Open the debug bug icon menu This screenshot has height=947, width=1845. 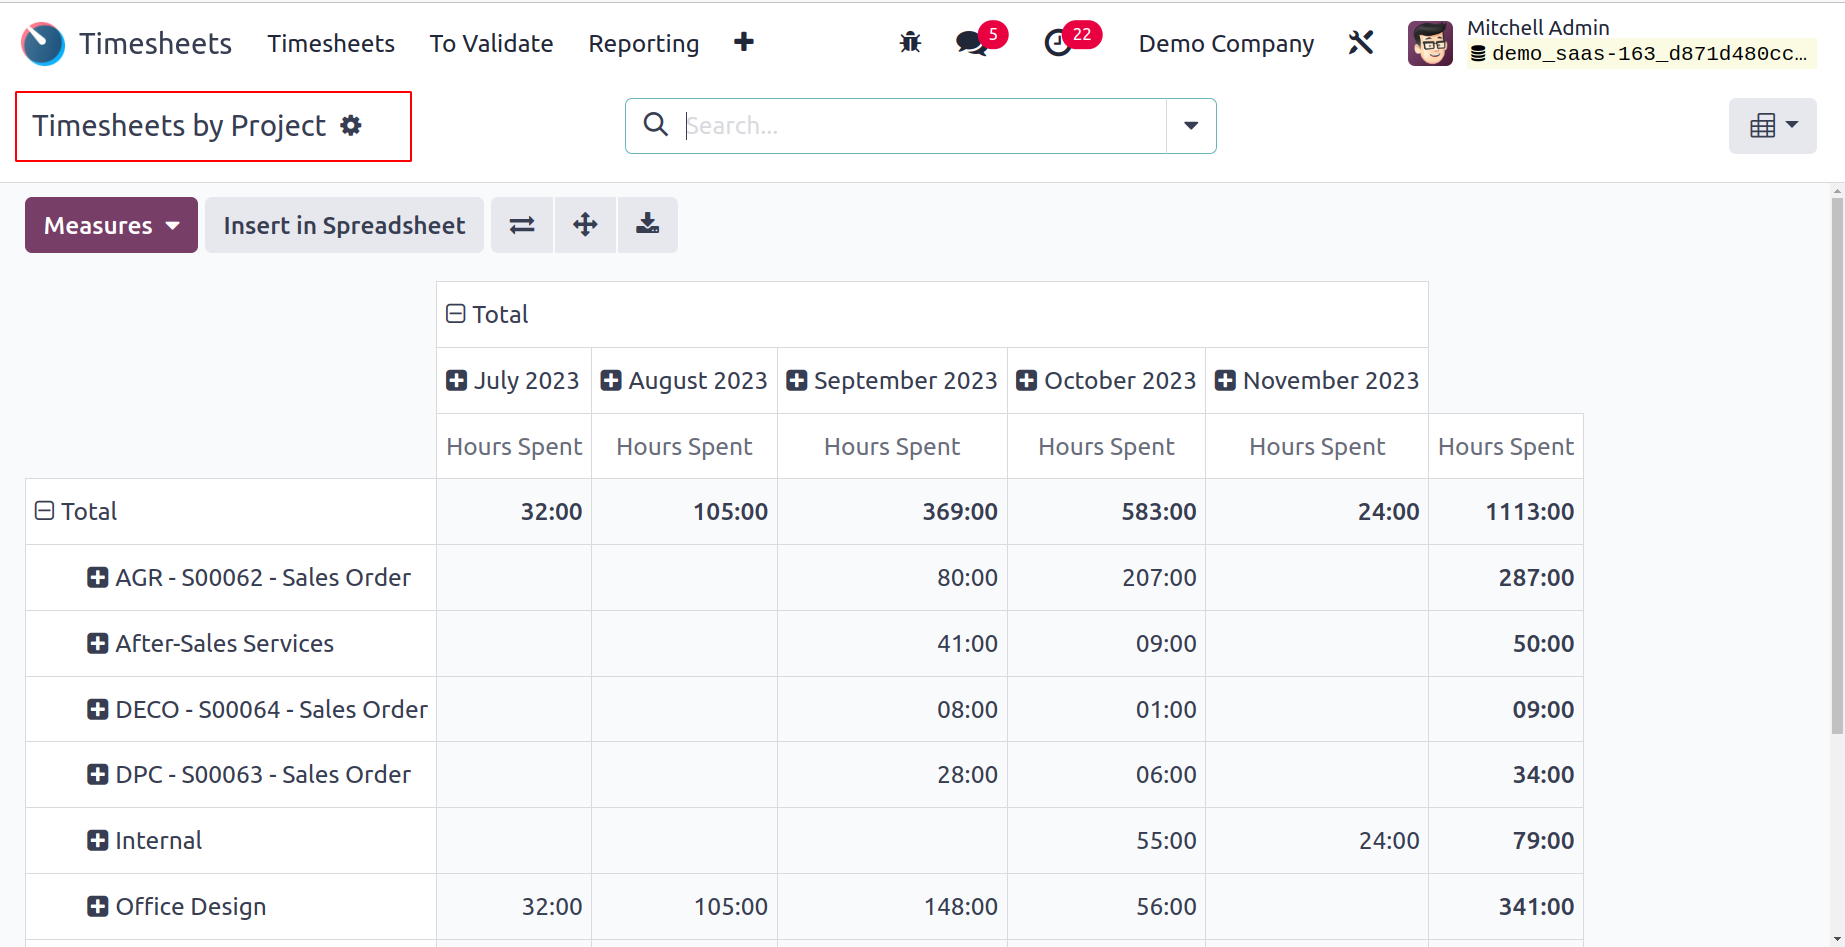point(910,43)
